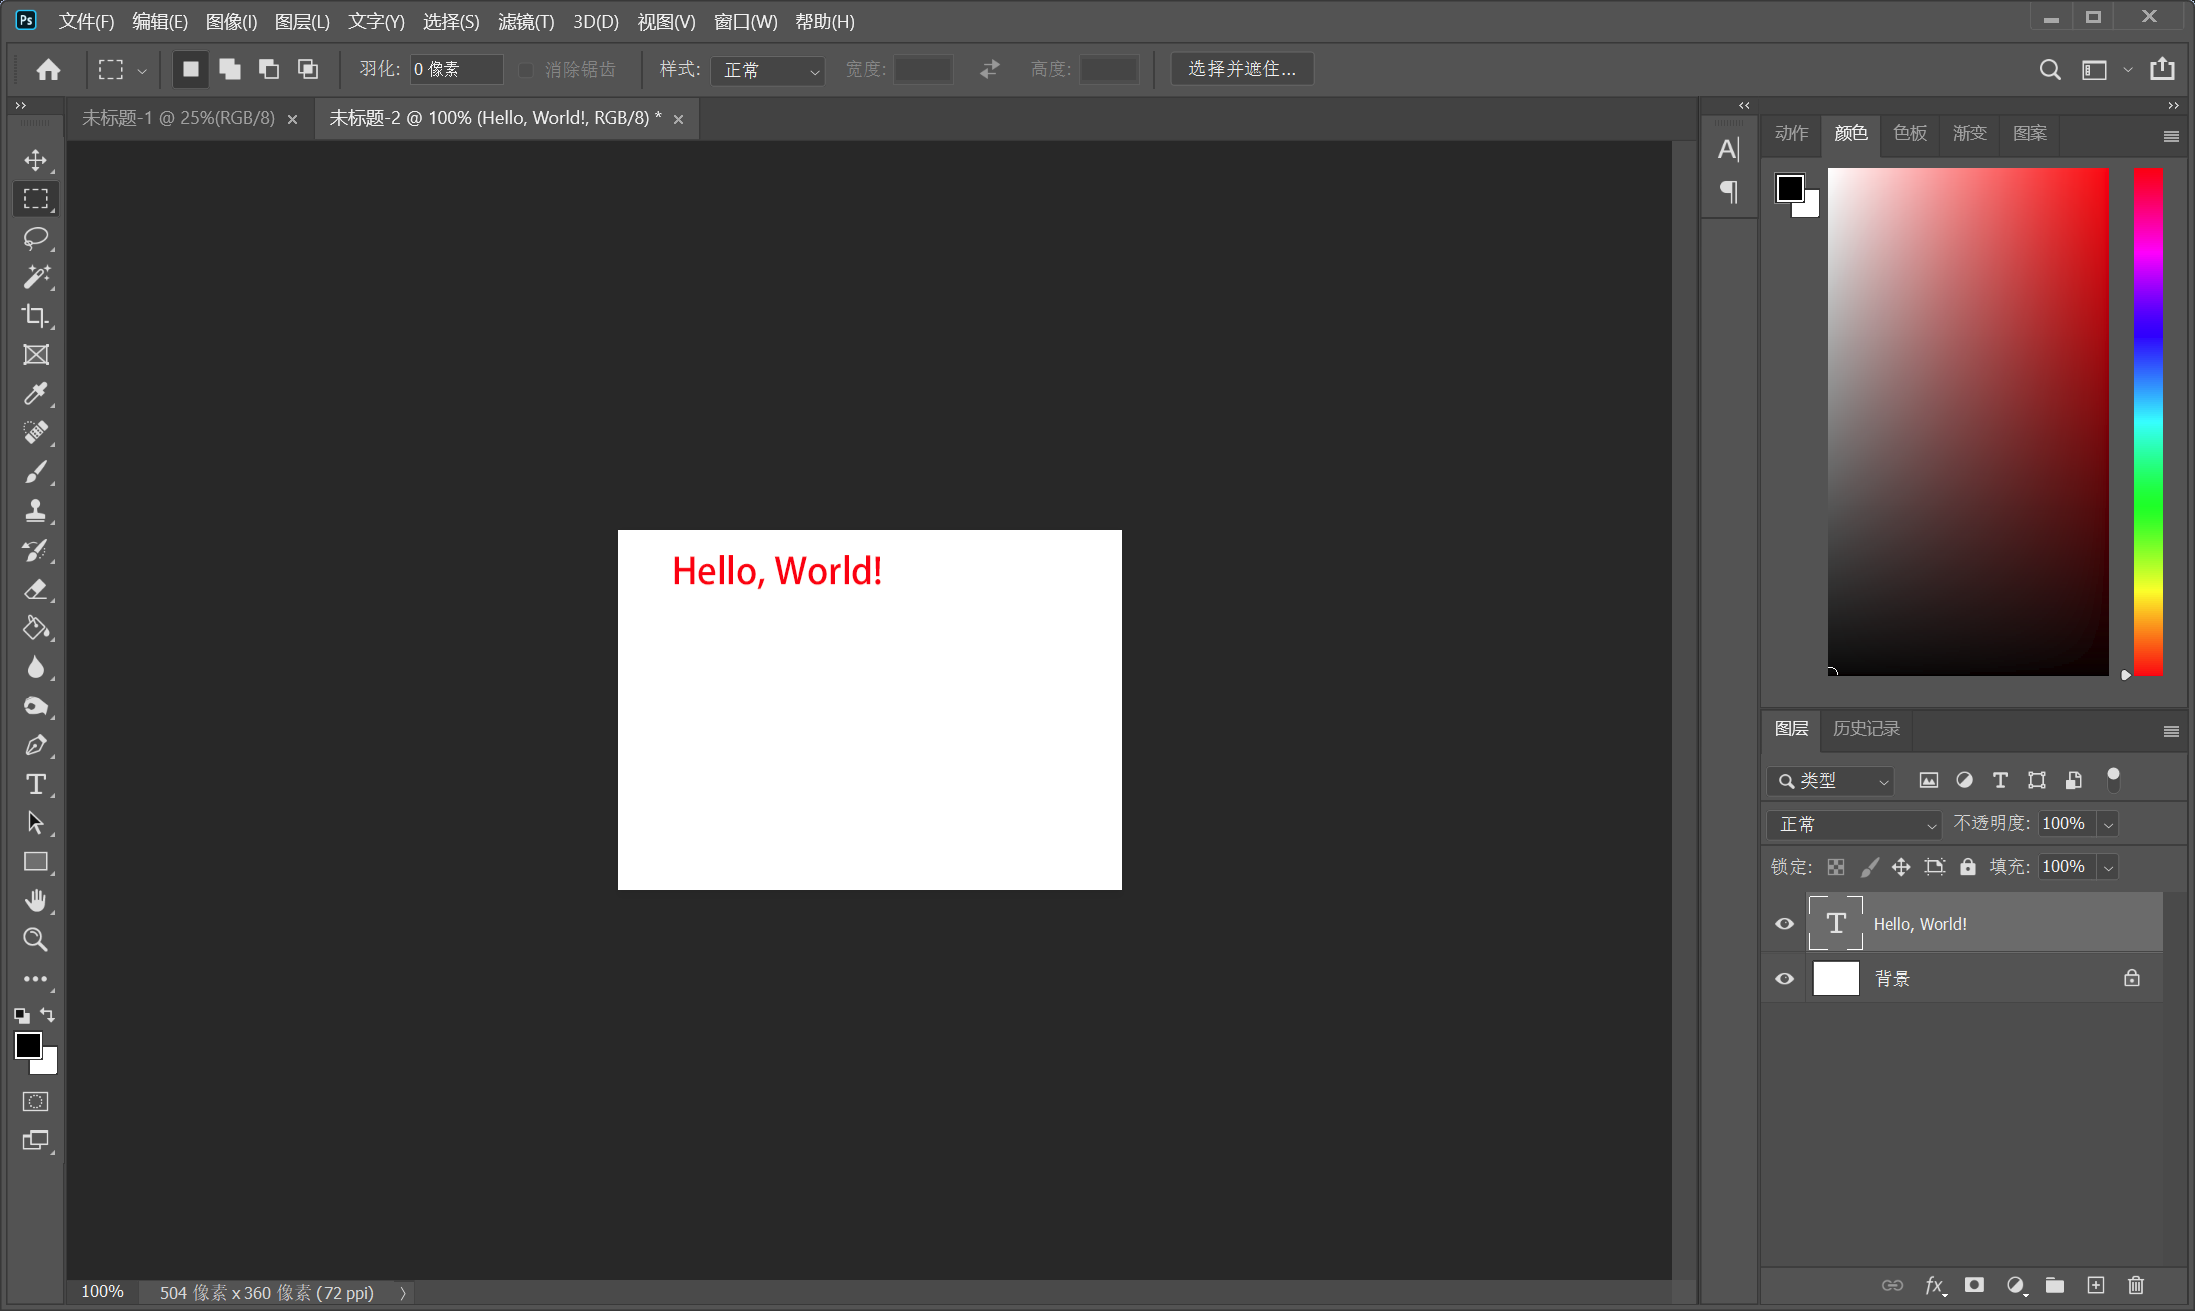The width and height of the screenshot is (2195, 1311).
Task: Switch to the 历史记录 tab
Action: tap(1865, 729)
